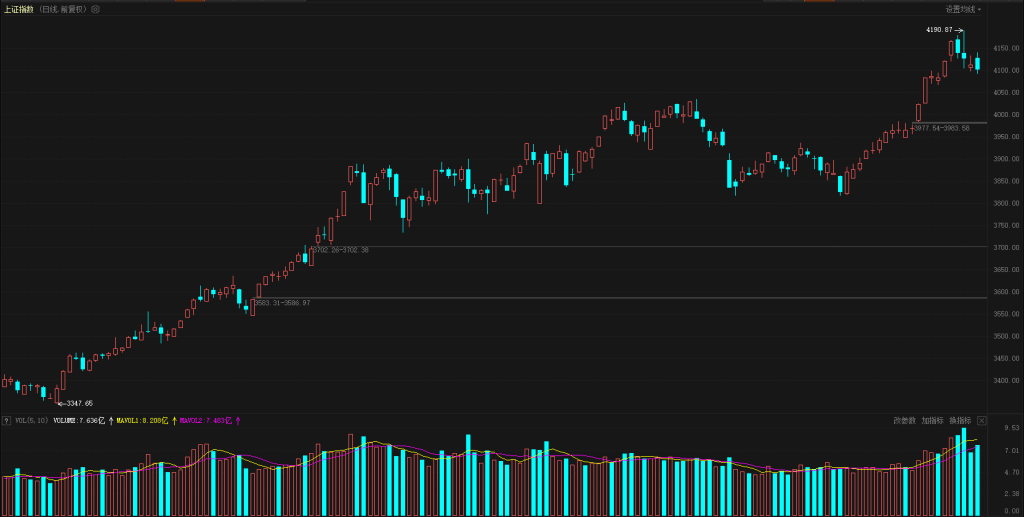Click the 加指标 button
The image size is (1024, 517).
[932, 421]
